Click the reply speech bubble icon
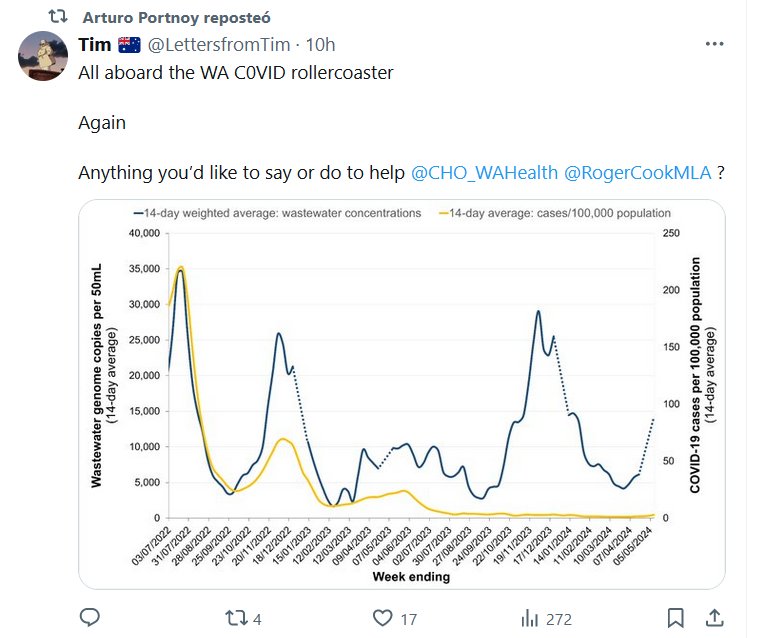Screen dimensions: 764x638 [89, 618]
